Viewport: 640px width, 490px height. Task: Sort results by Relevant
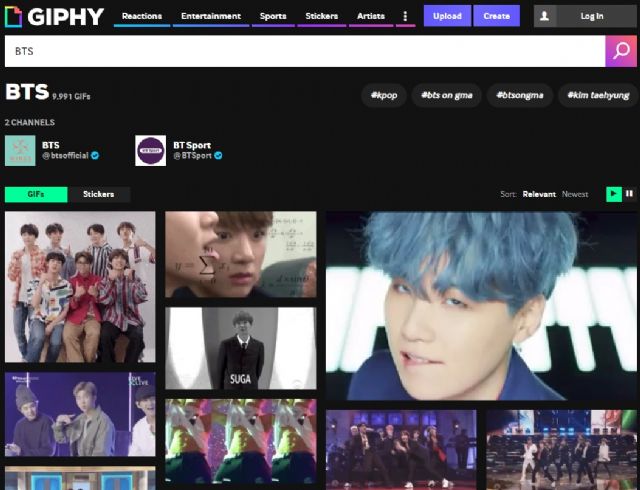click(539, 194)
